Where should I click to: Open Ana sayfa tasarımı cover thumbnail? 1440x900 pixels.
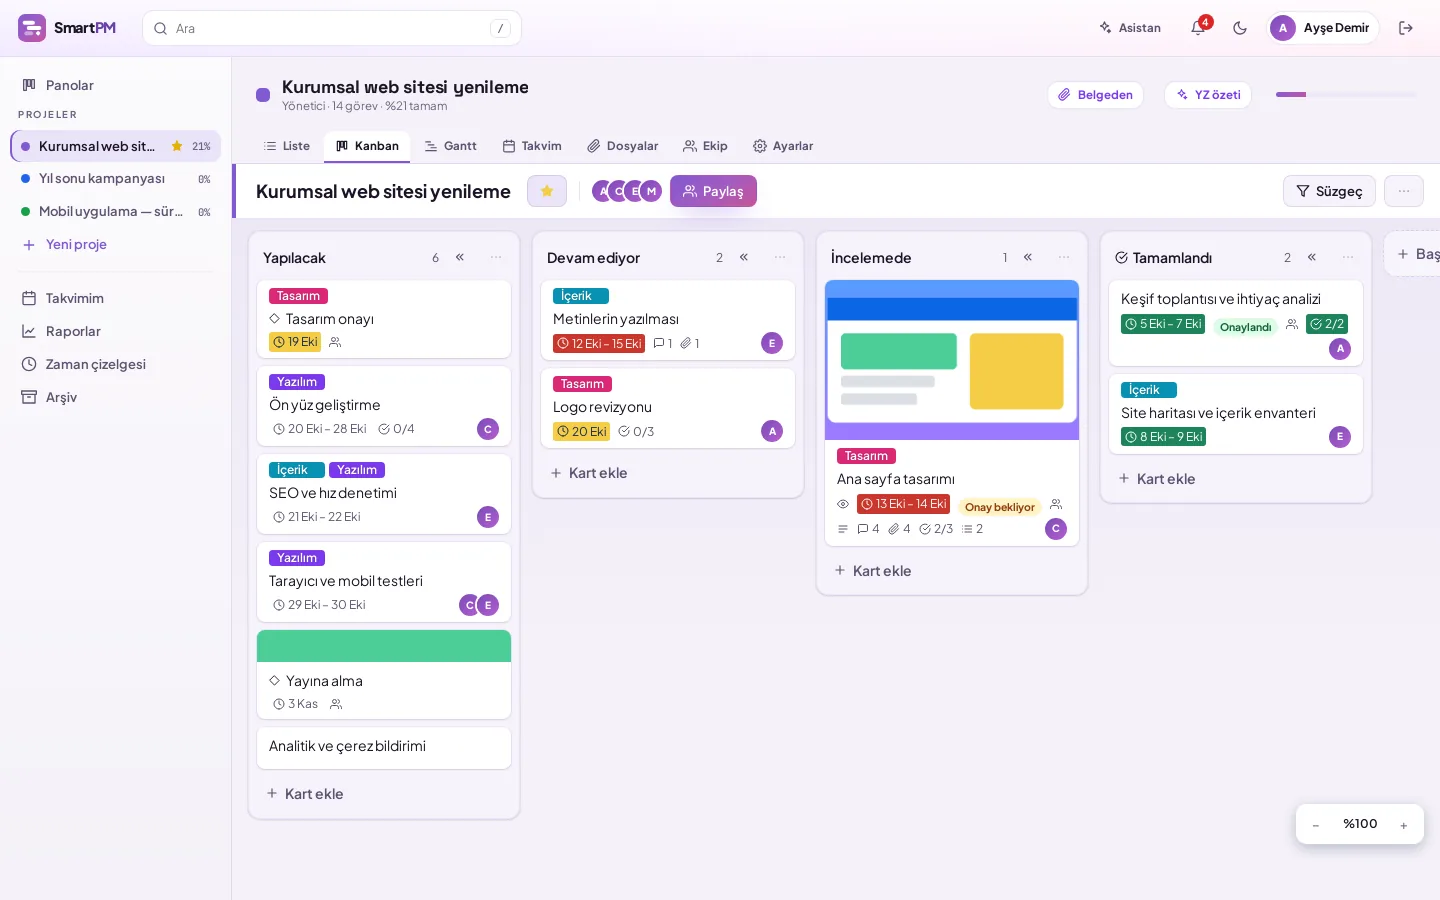point(952,360)
